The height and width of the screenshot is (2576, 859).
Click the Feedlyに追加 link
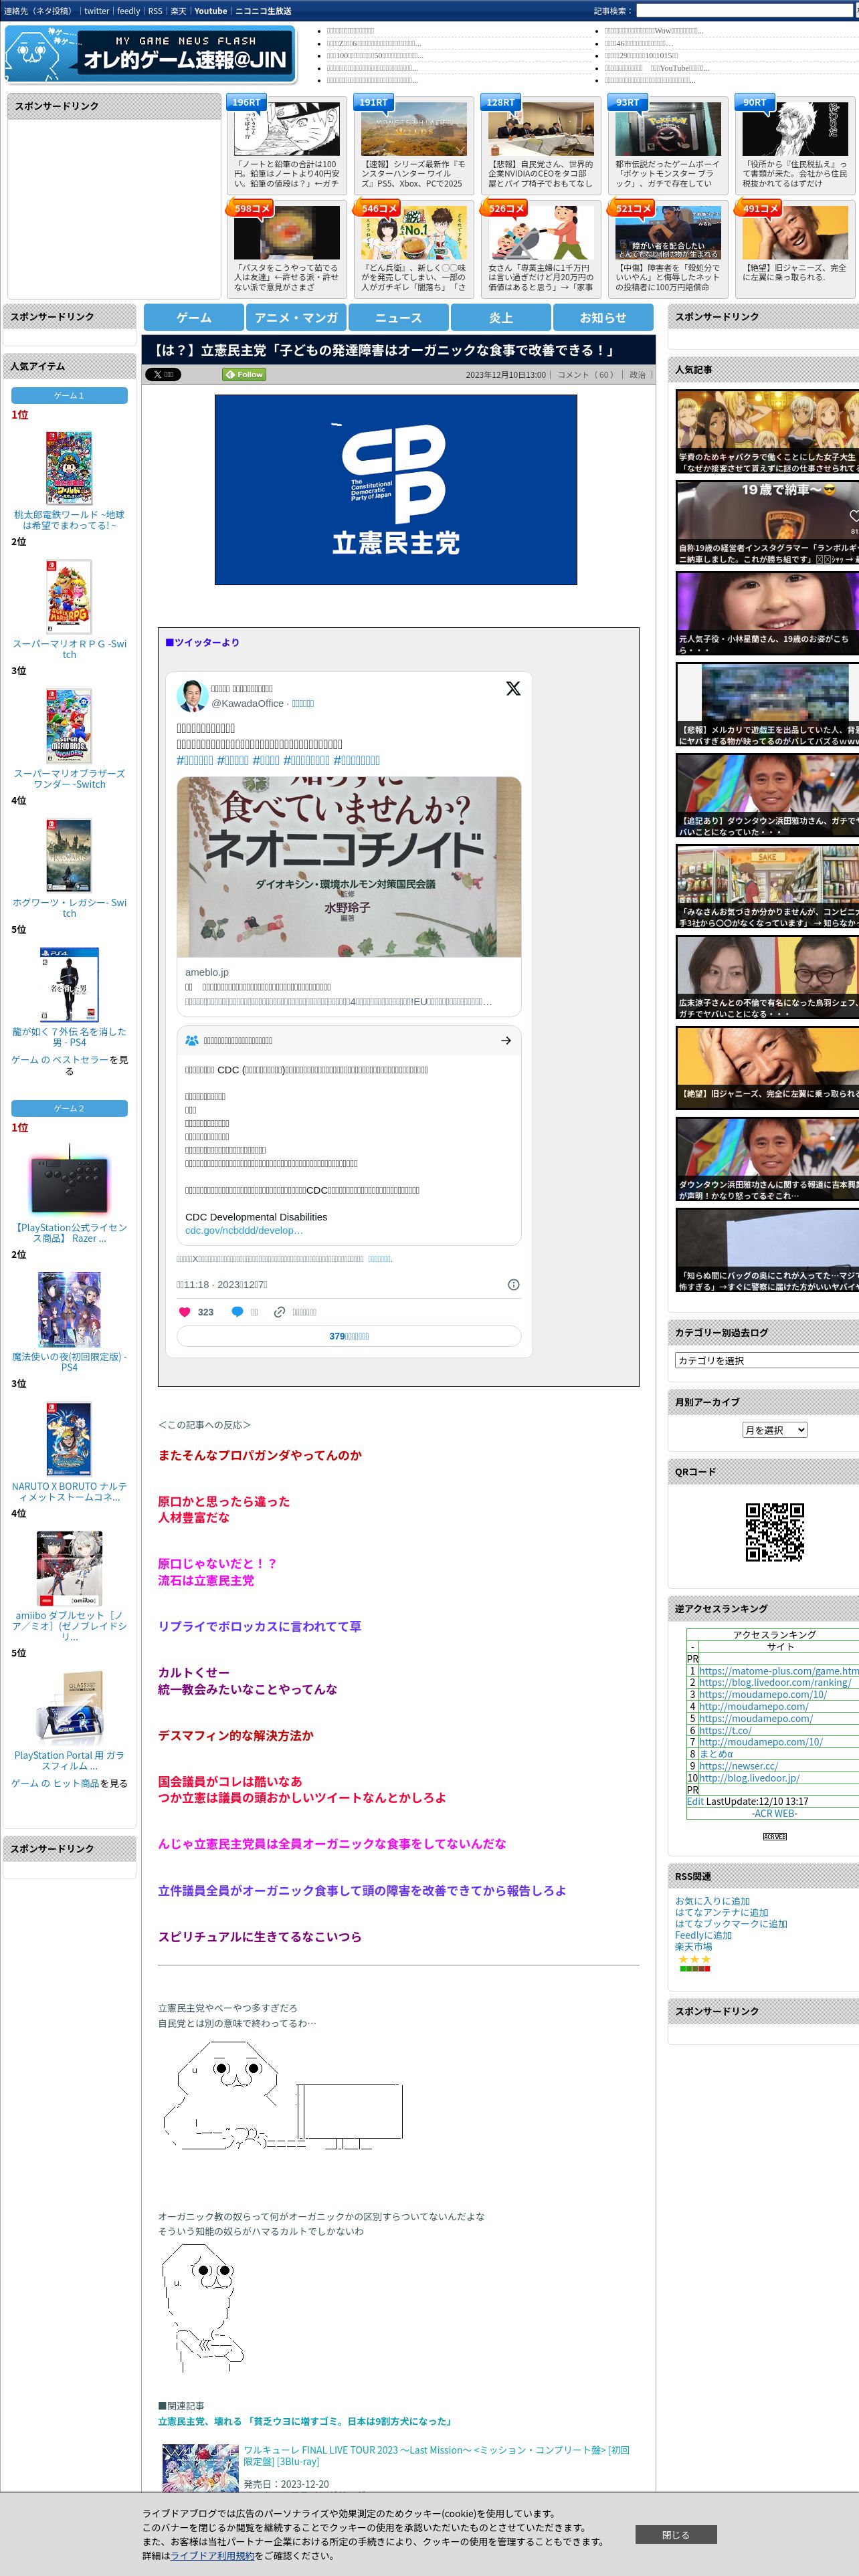coord(703,1935)
